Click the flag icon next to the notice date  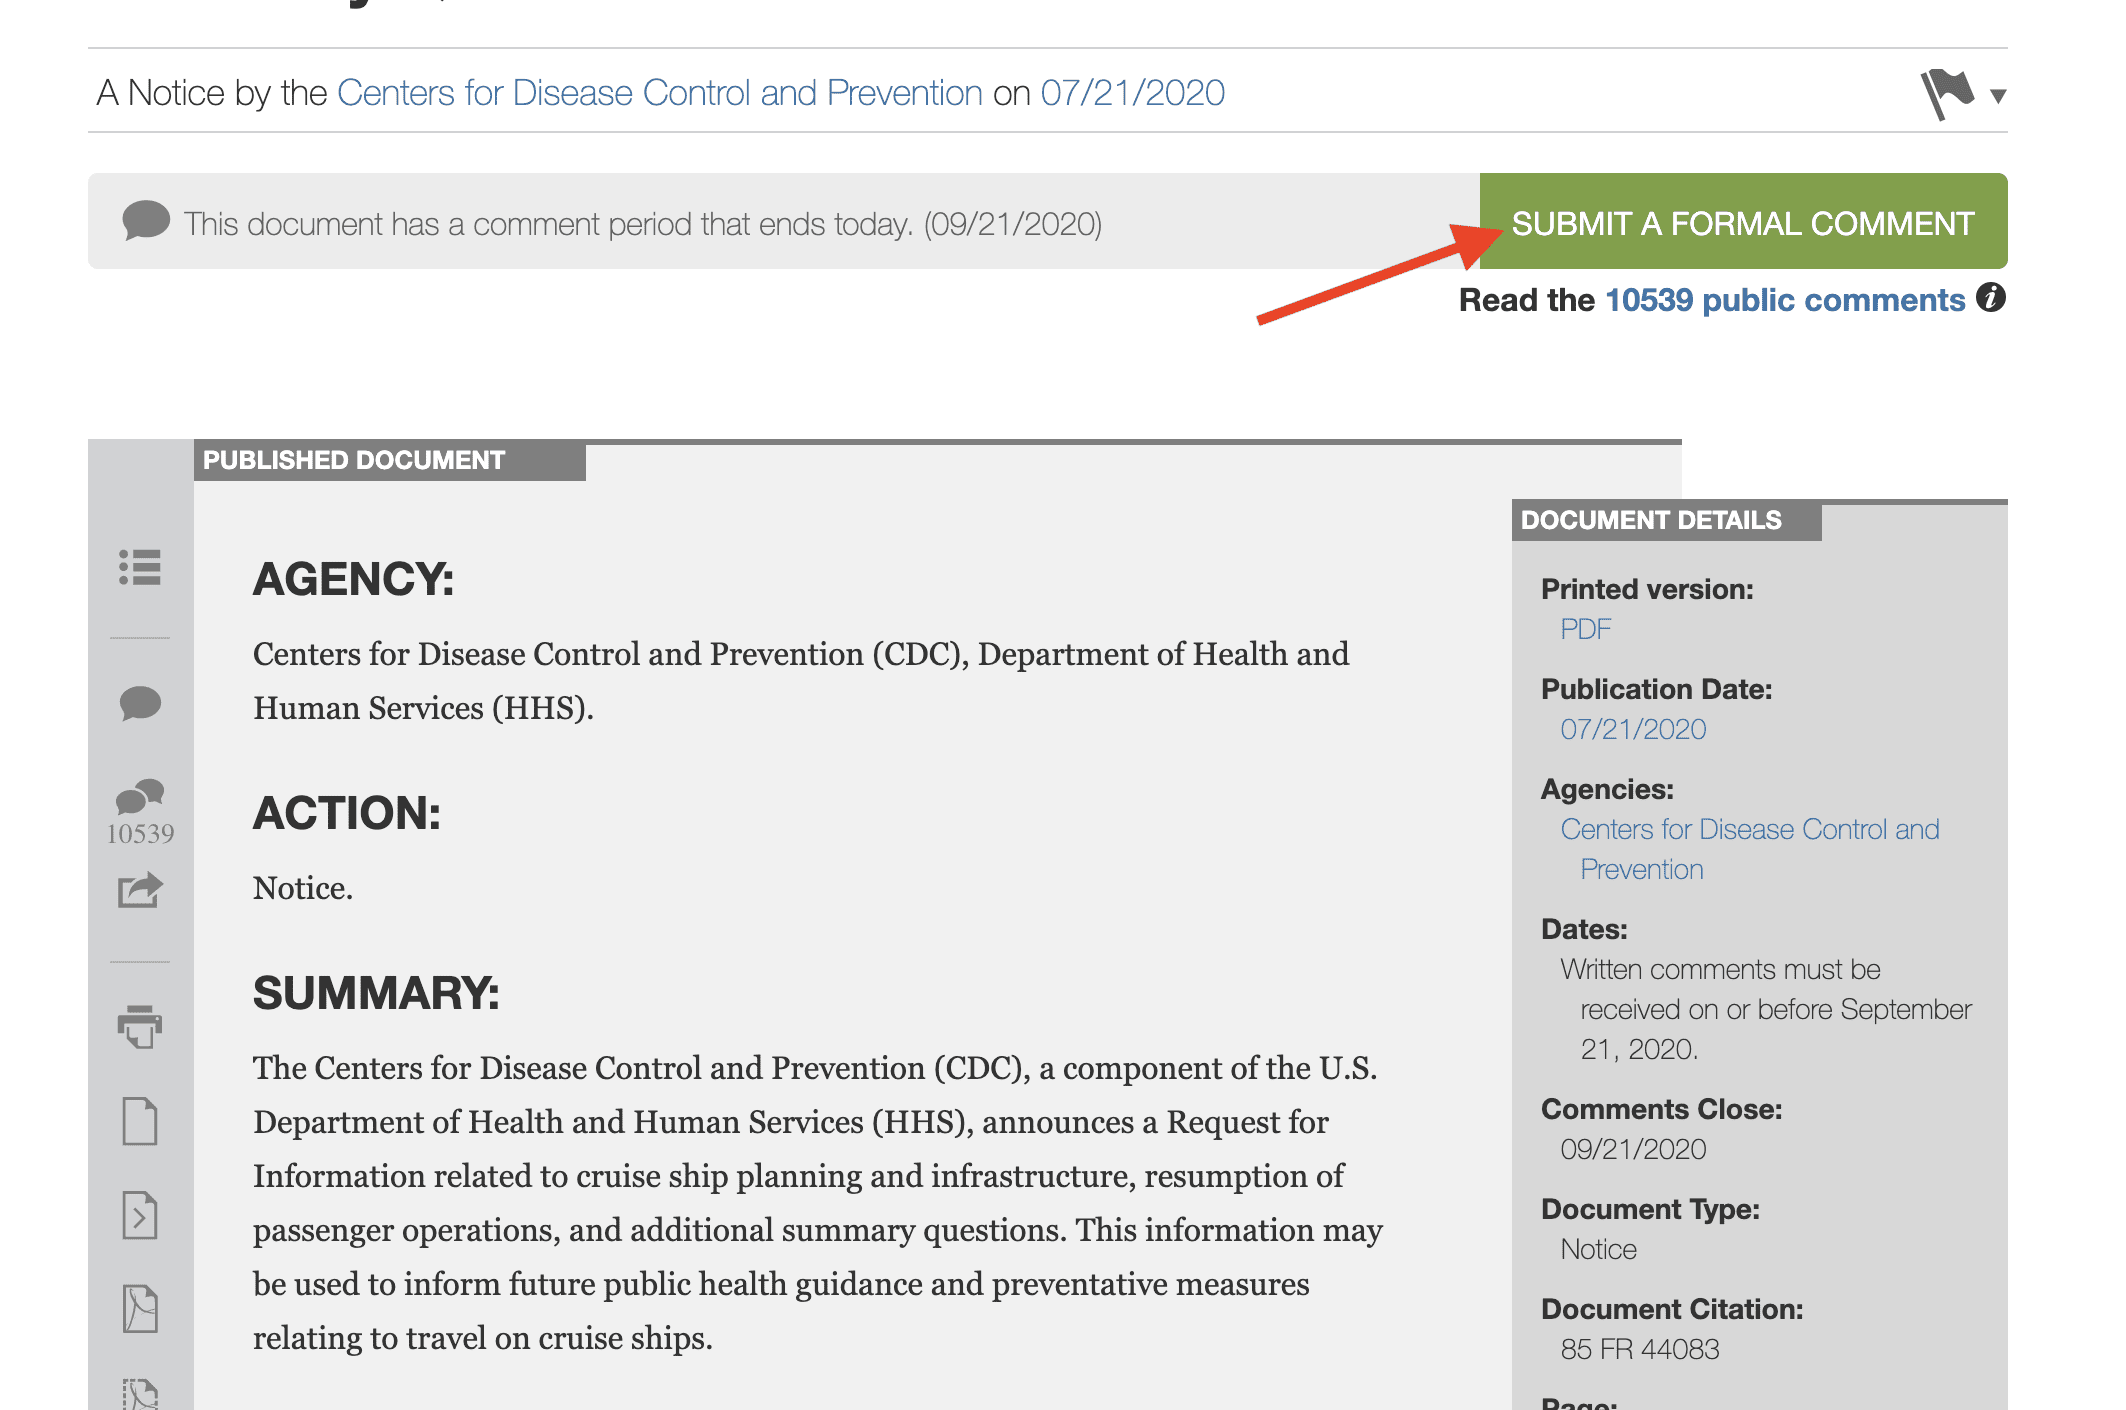pyautogui.click(x=1947, y=95)
